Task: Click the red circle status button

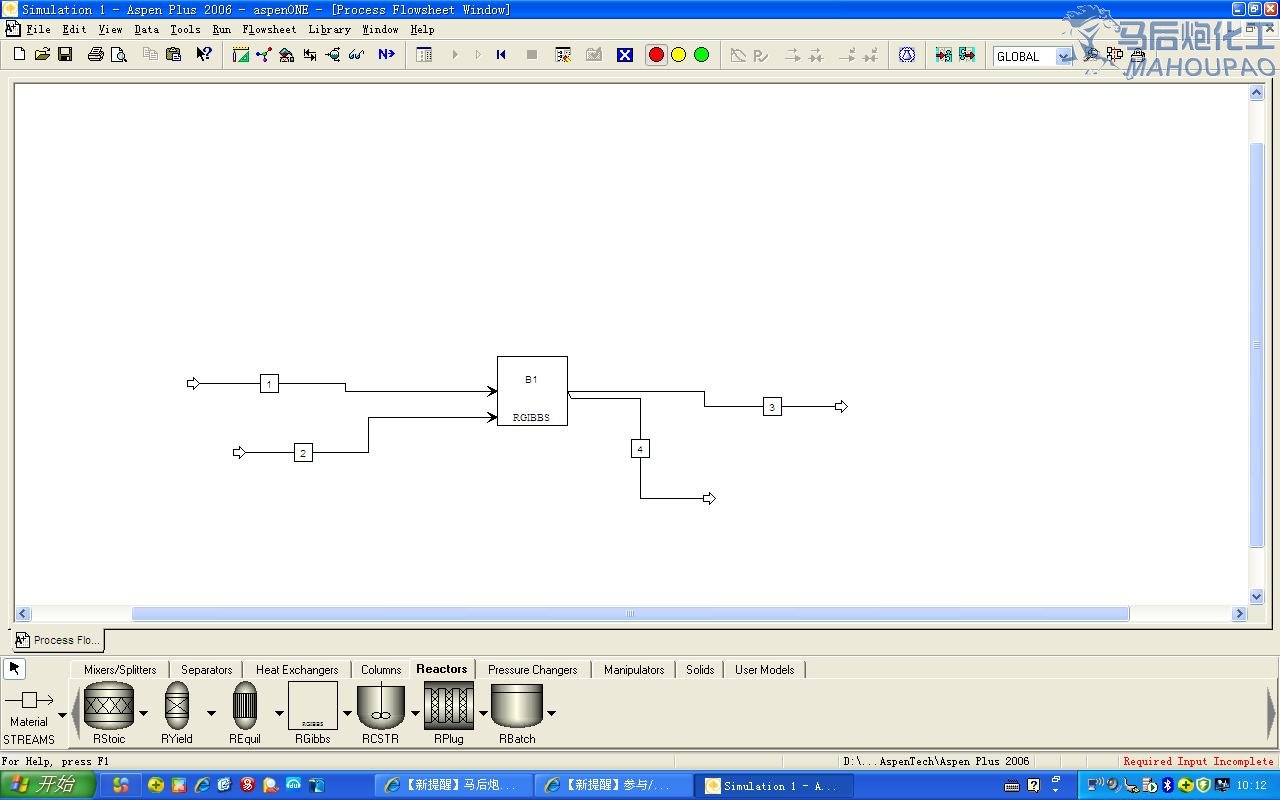Action: click(657, 55)
